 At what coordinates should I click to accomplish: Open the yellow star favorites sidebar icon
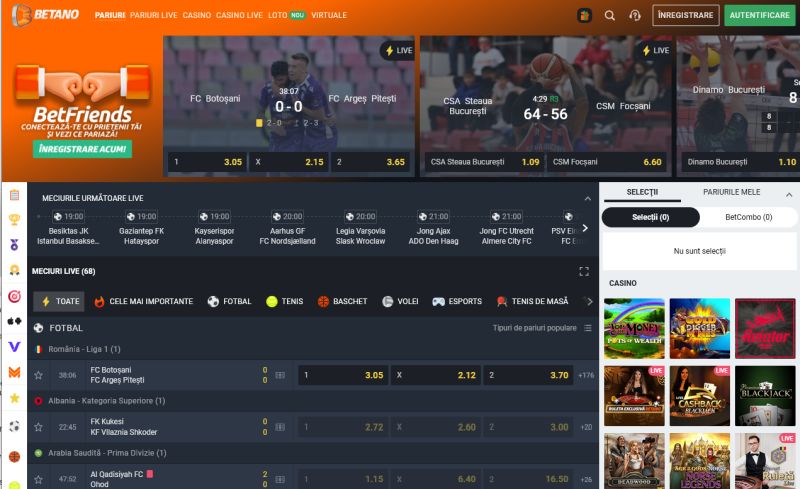point(14,398)
